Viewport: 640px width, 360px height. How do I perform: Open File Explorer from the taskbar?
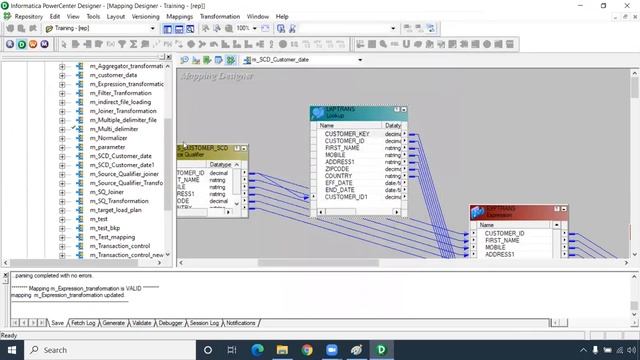pyautogui.click(x=282, y=350)
